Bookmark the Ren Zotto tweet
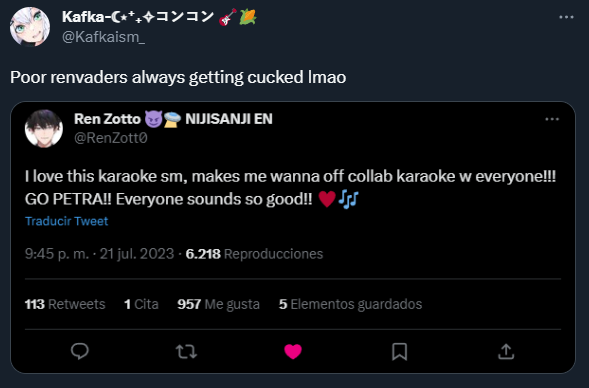589x388 pixels. [x=399, y=352]
